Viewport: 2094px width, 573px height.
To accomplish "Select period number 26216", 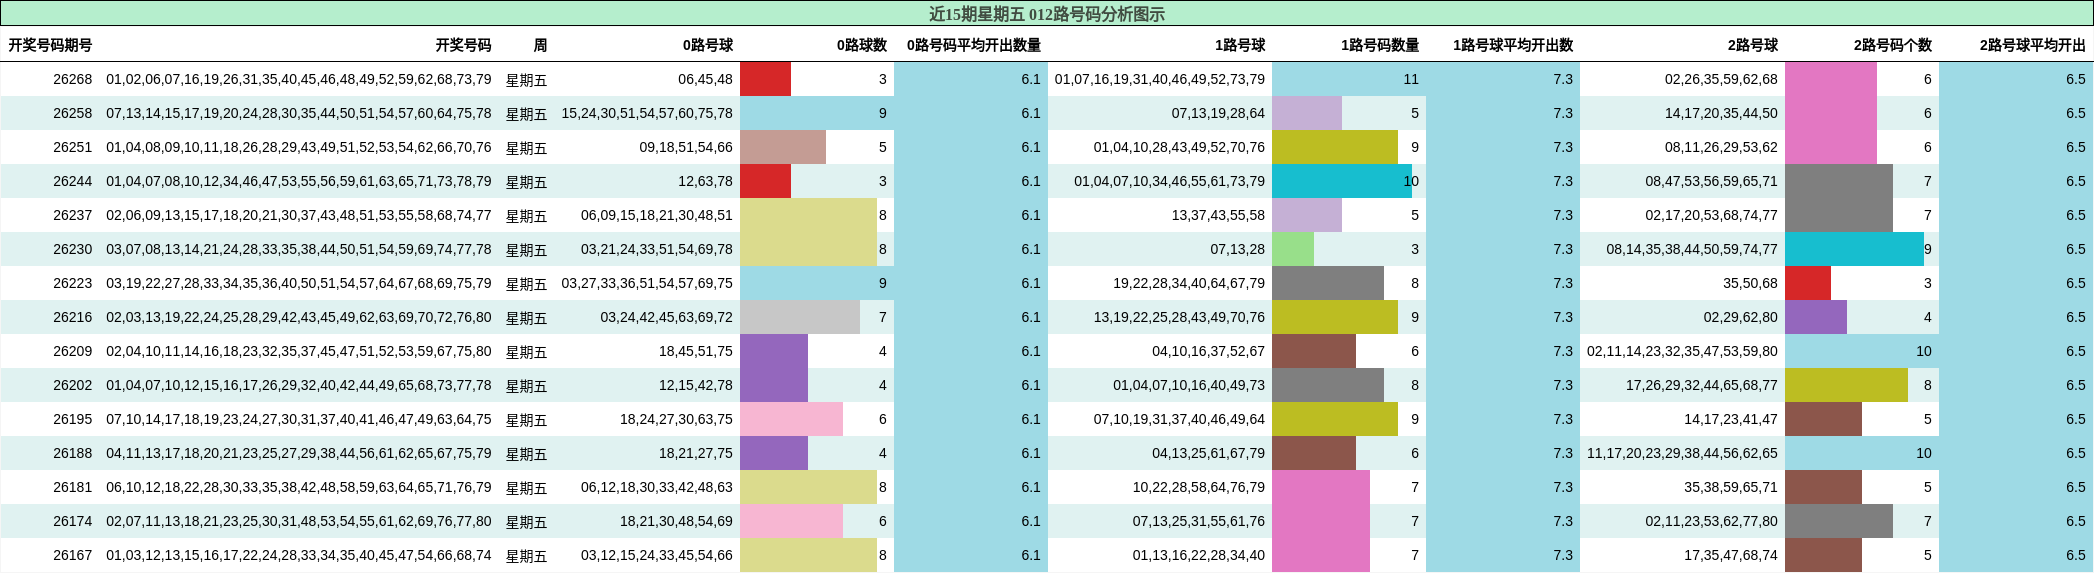I will pyautogui.click(x=72, y=317).
